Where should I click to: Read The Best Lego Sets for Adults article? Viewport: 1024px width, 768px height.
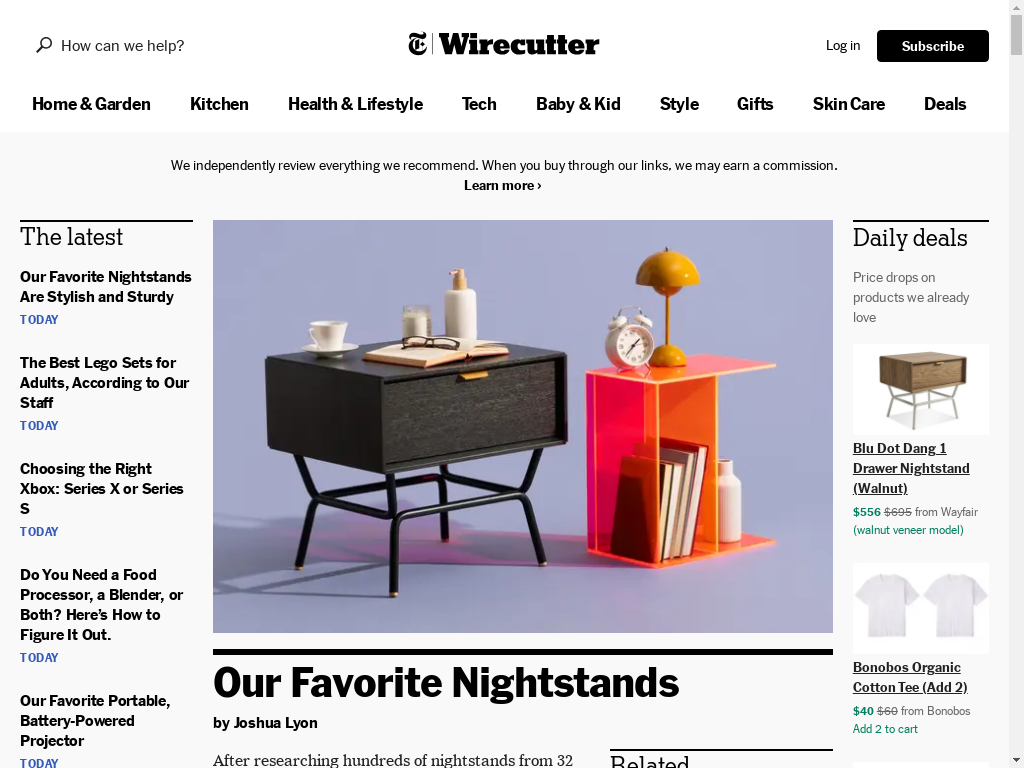tap(104, 383)
